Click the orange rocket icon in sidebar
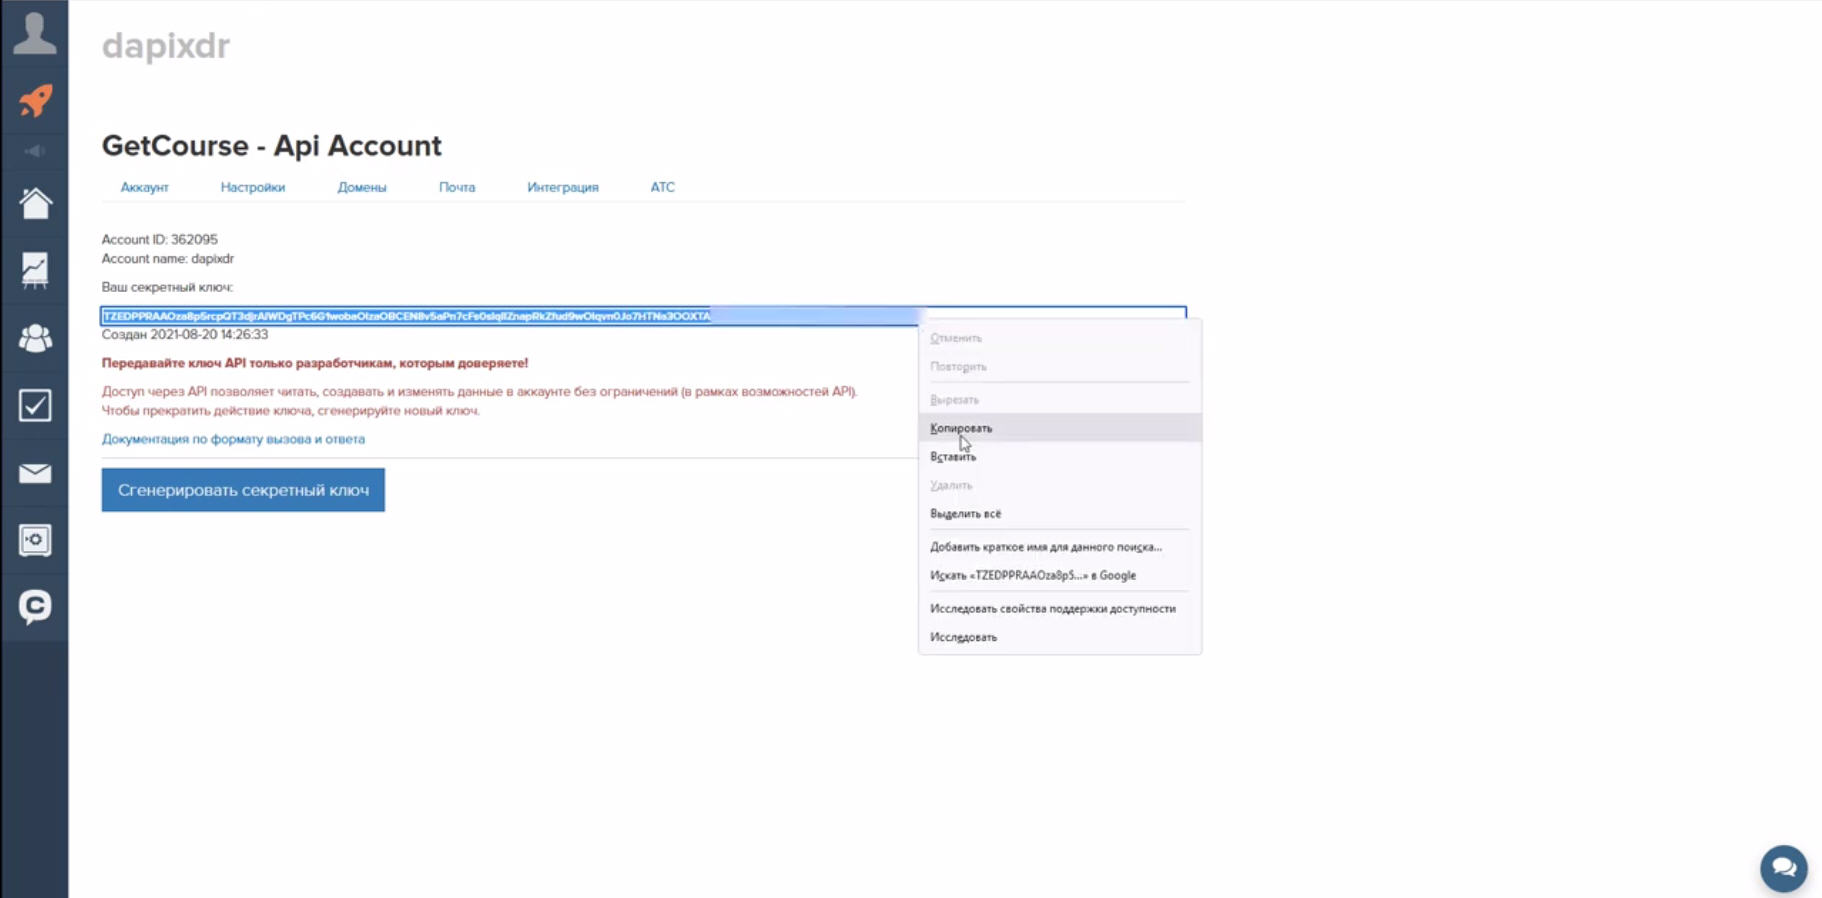This screenshot has height=898, width=1822. 35,101
